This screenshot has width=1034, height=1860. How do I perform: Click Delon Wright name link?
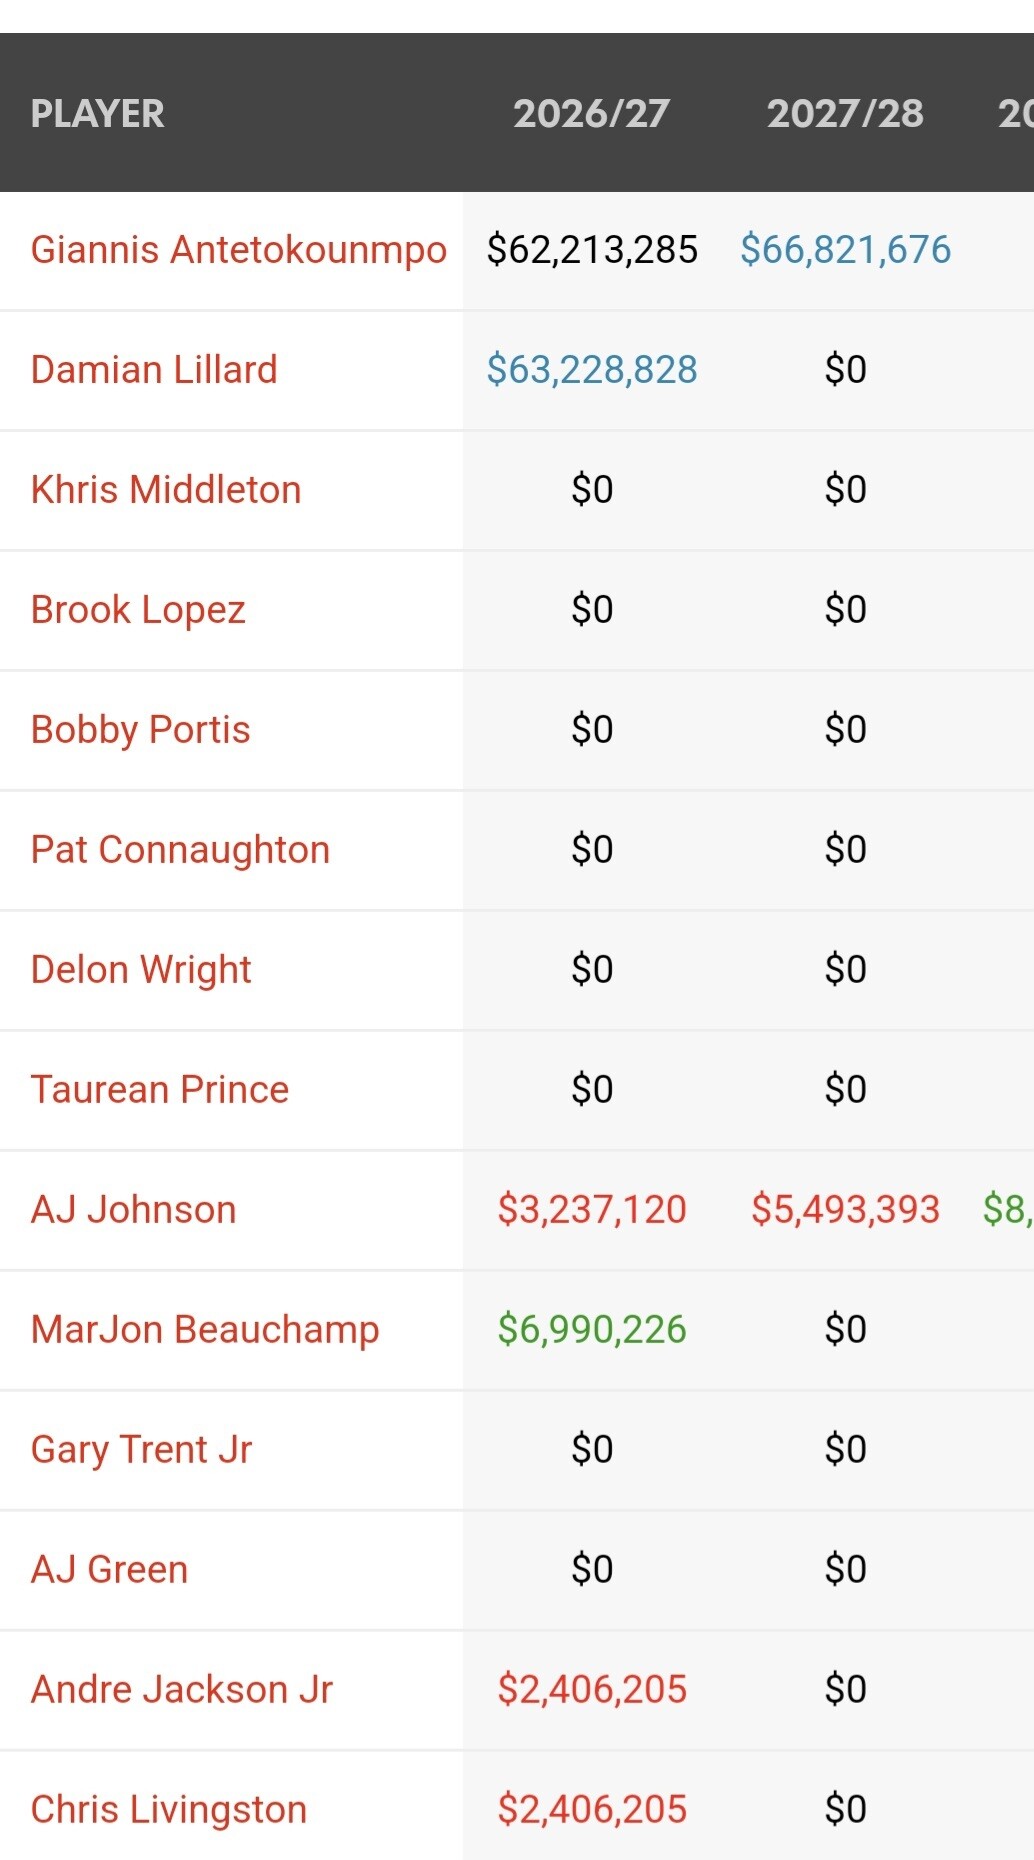point(141,970)
